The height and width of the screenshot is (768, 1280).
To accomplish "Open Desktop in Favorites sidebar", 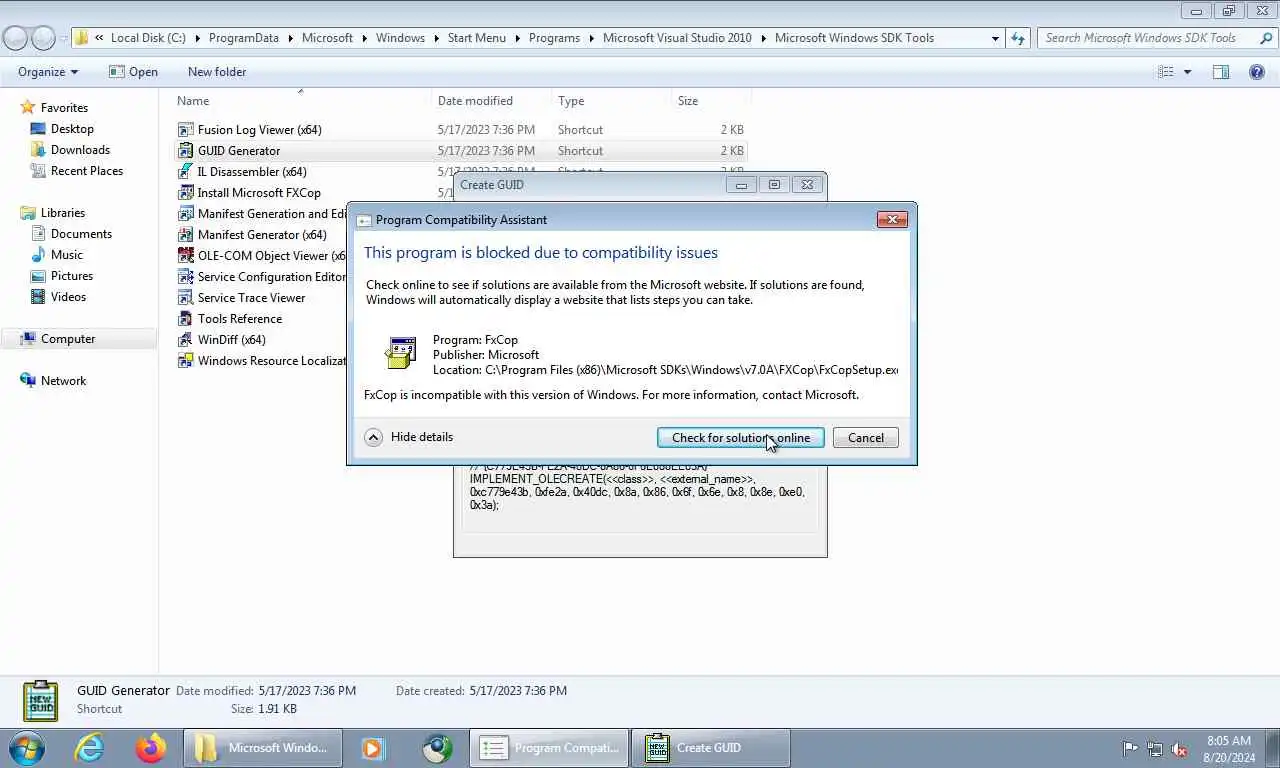I will click(72, 129).
